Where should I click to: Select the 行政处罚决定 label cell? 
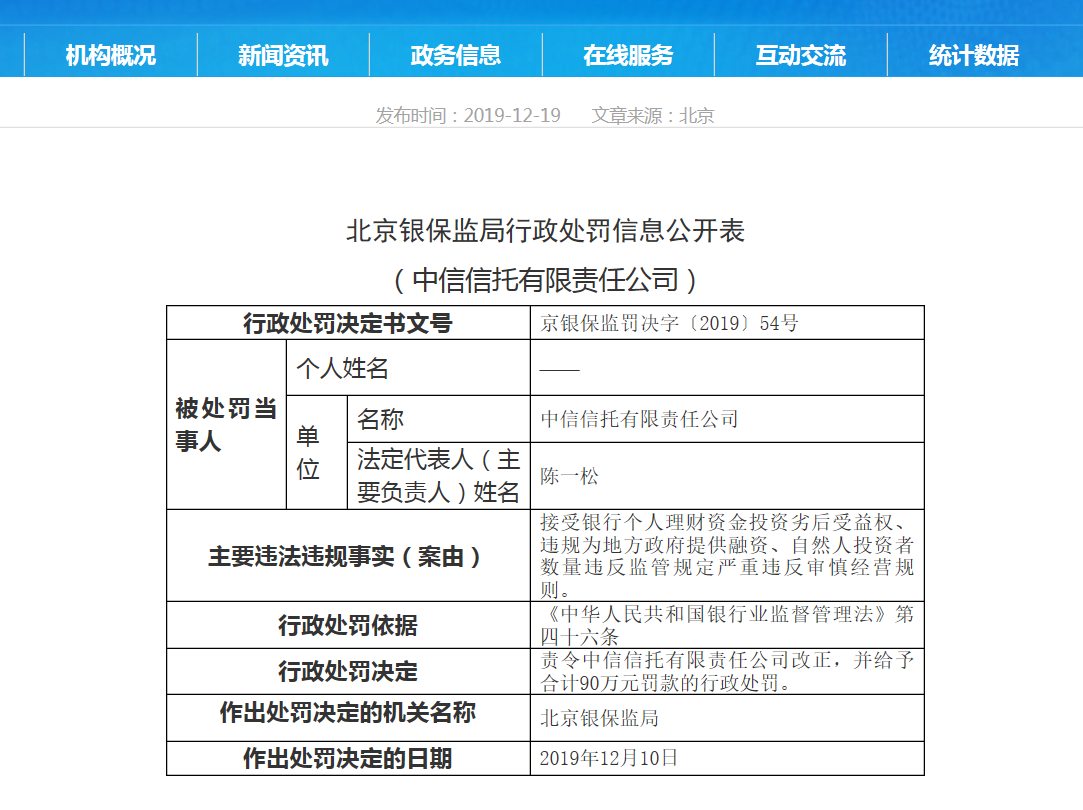[348, 671]
